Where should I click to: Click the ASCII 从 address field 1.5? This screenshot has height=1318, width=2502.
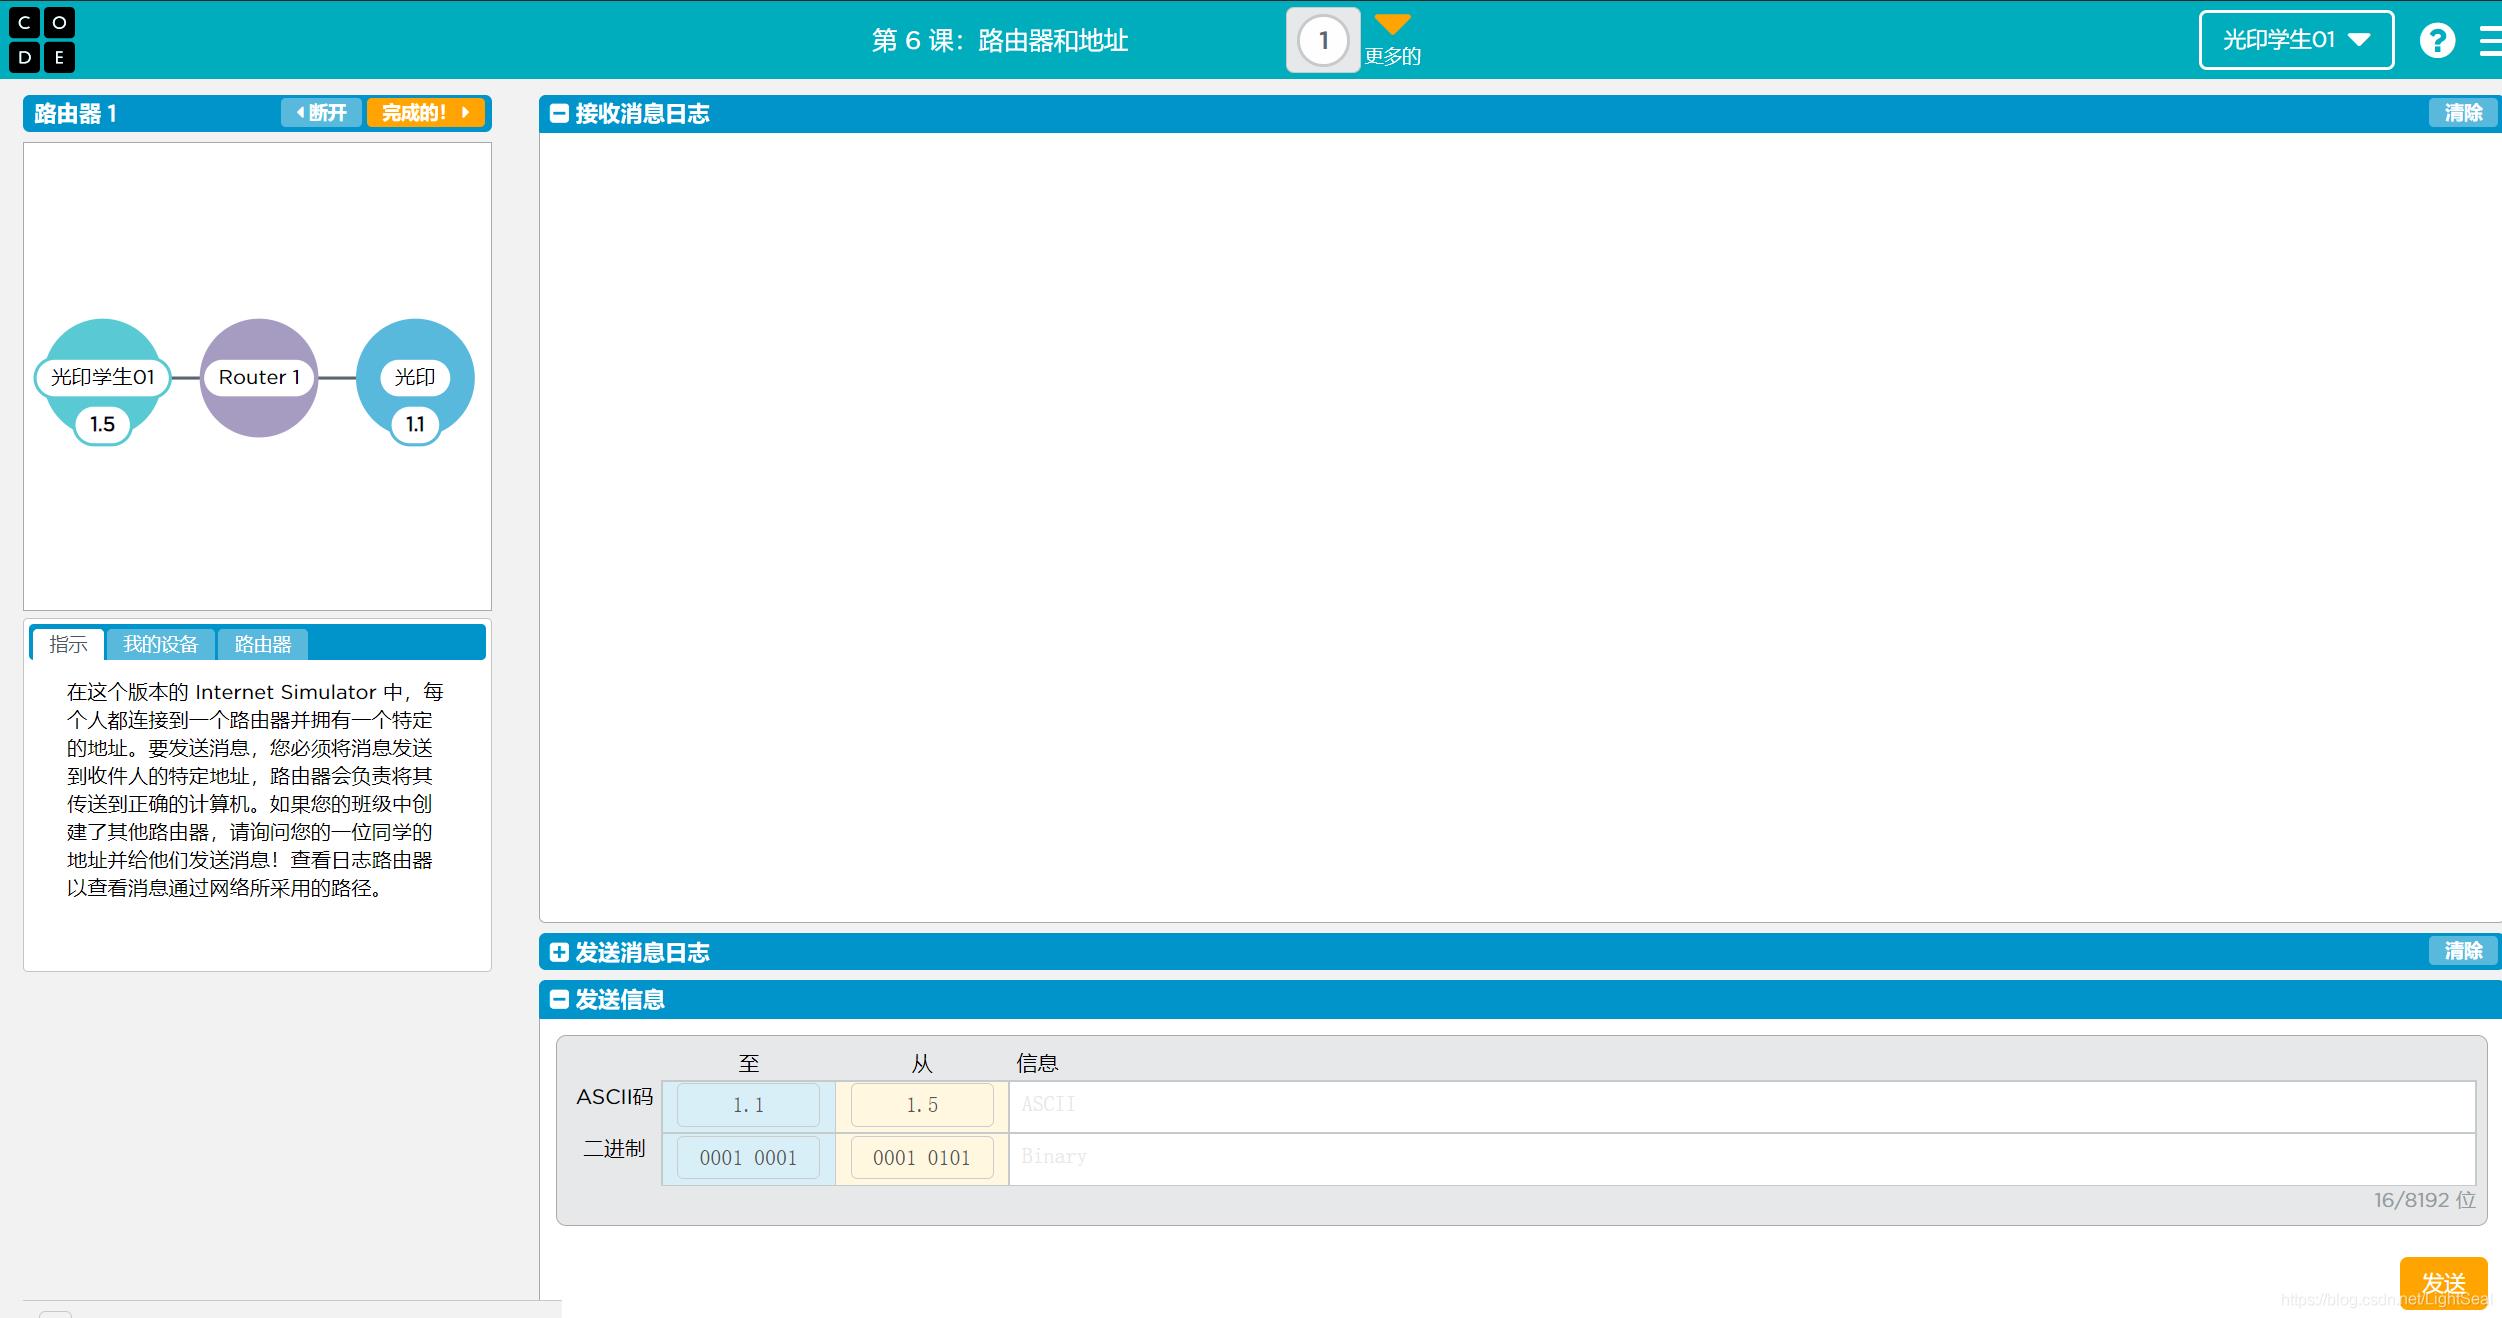[922, 1105]
